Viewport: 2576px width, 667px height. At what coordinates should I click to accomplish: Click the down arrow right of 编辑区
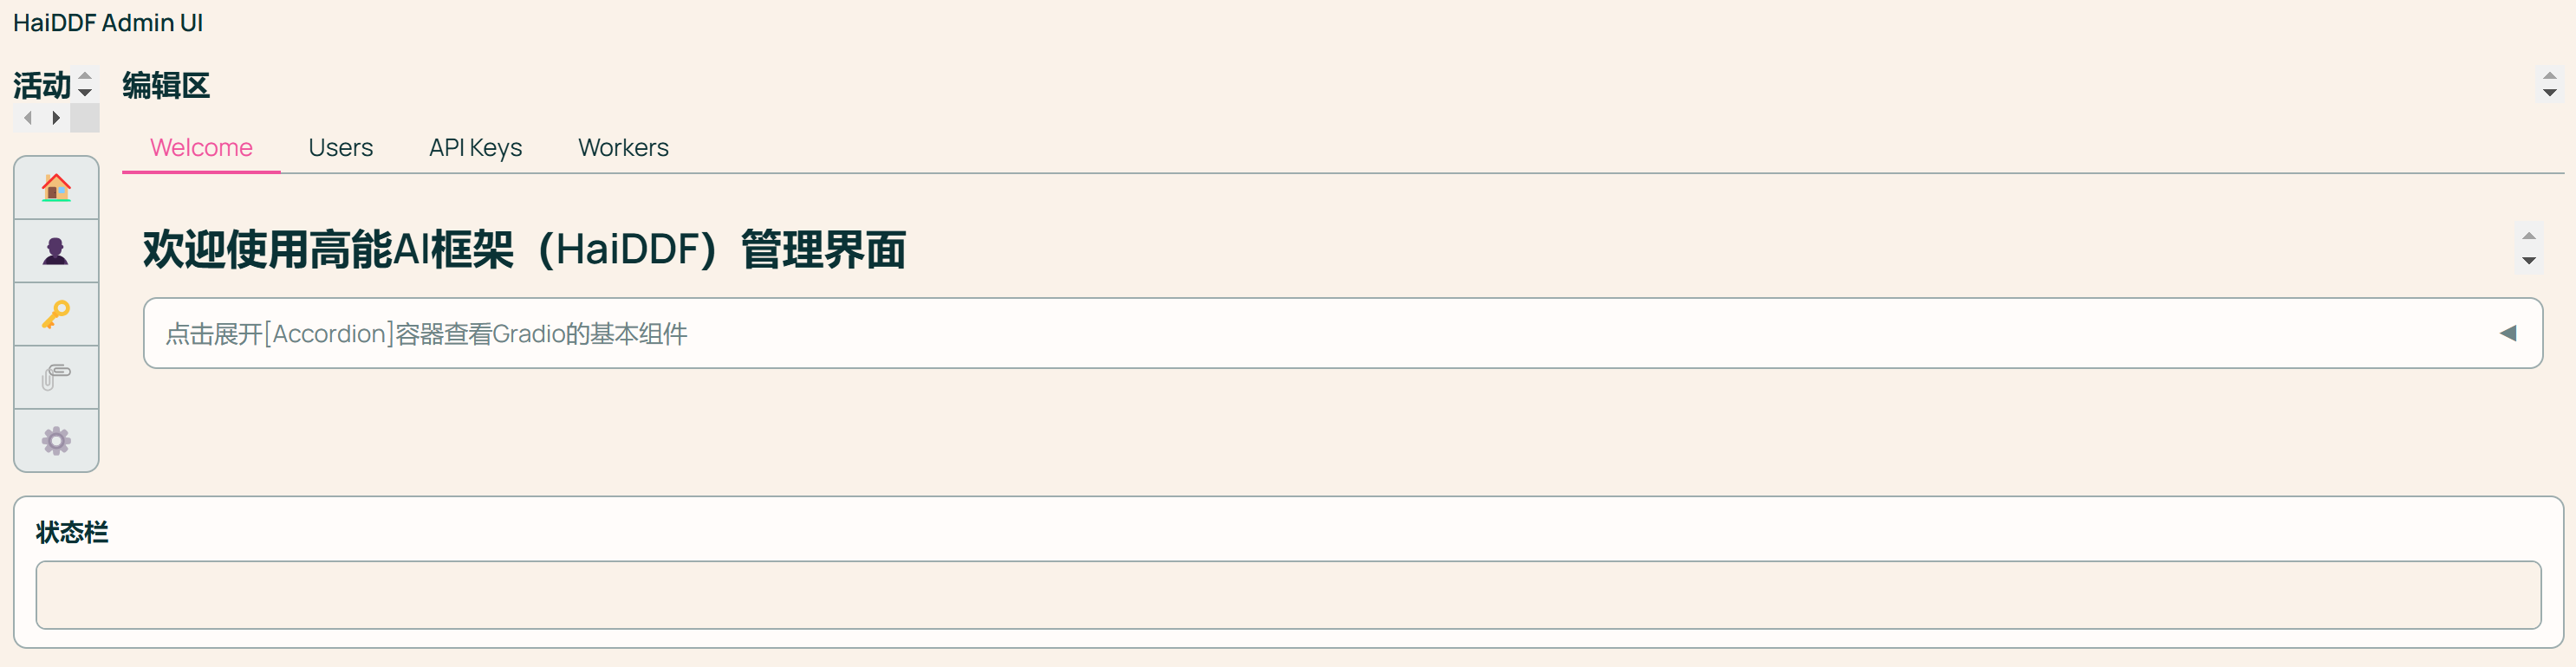2549,92
